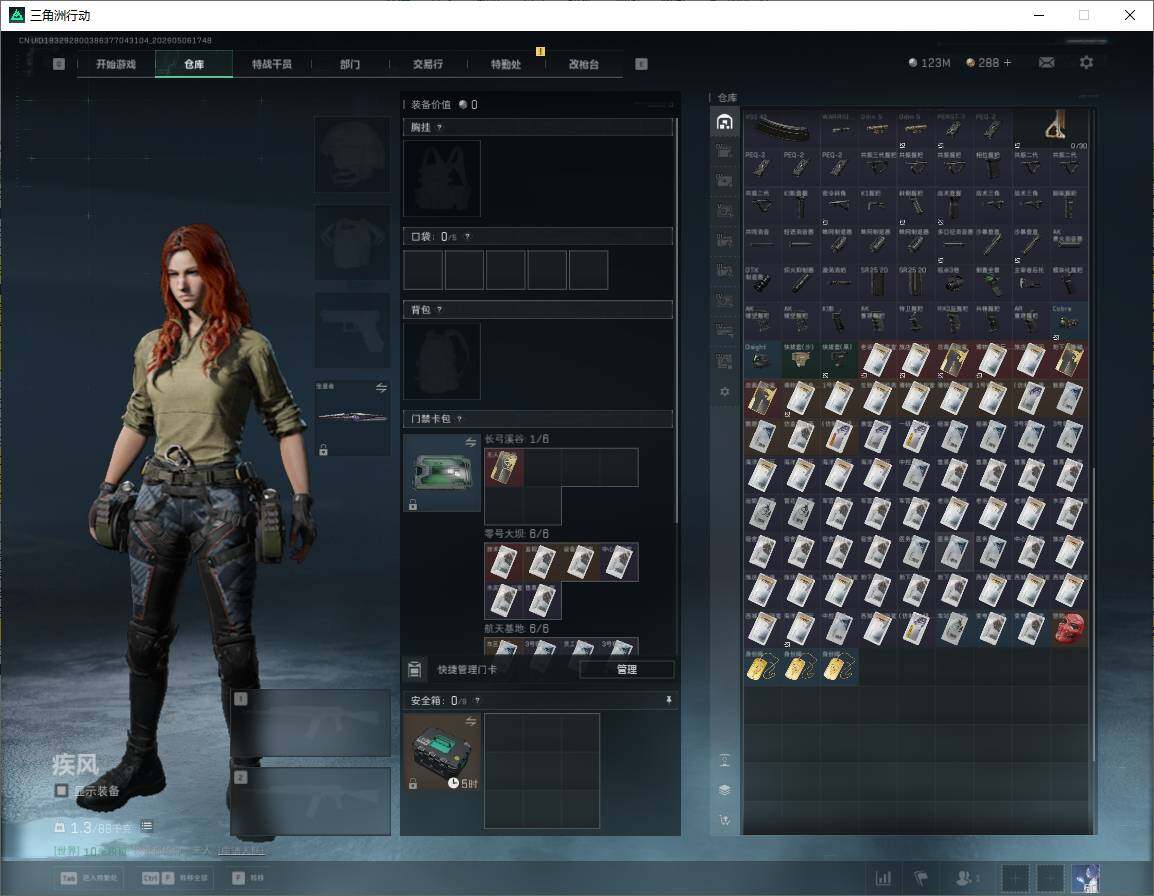Click the 长弓溪谷 key card in card case
This screenshot has width=1154, height=896.
[504, 468]
